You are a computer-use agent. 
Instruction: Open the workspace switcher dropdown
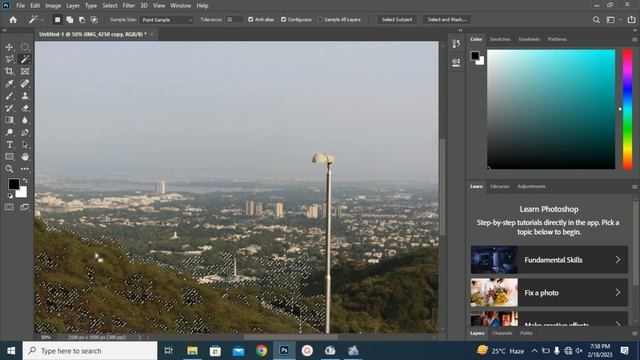point(612,20)
